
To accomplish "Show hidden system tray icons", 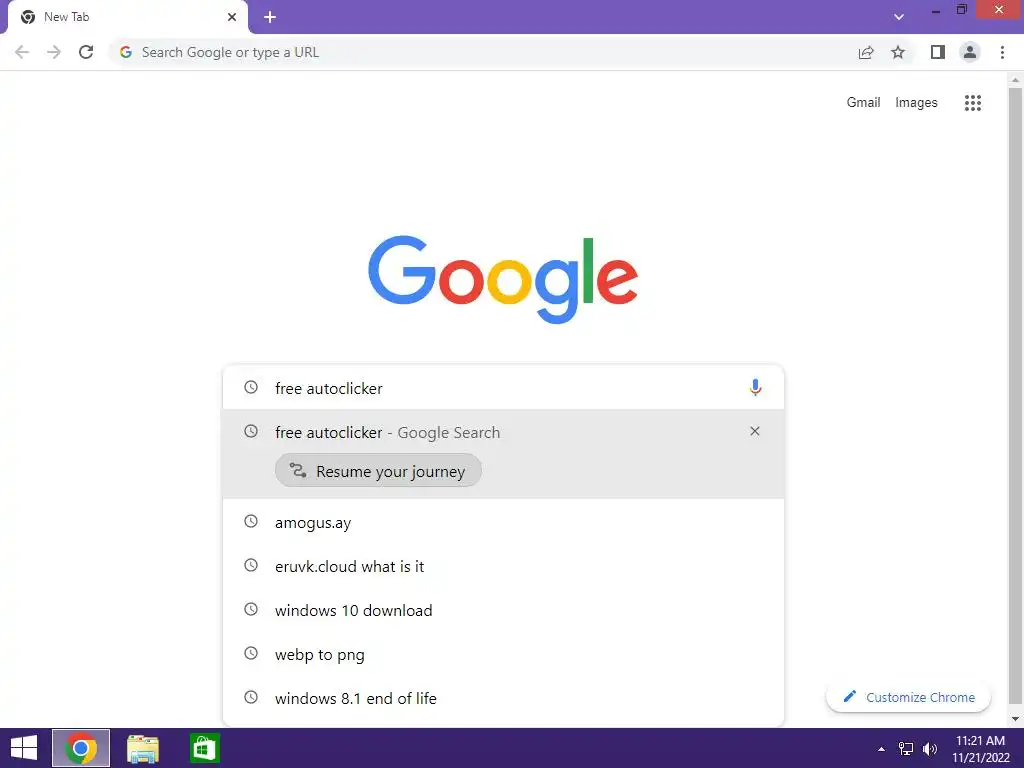I will click(x=881, y=749).
